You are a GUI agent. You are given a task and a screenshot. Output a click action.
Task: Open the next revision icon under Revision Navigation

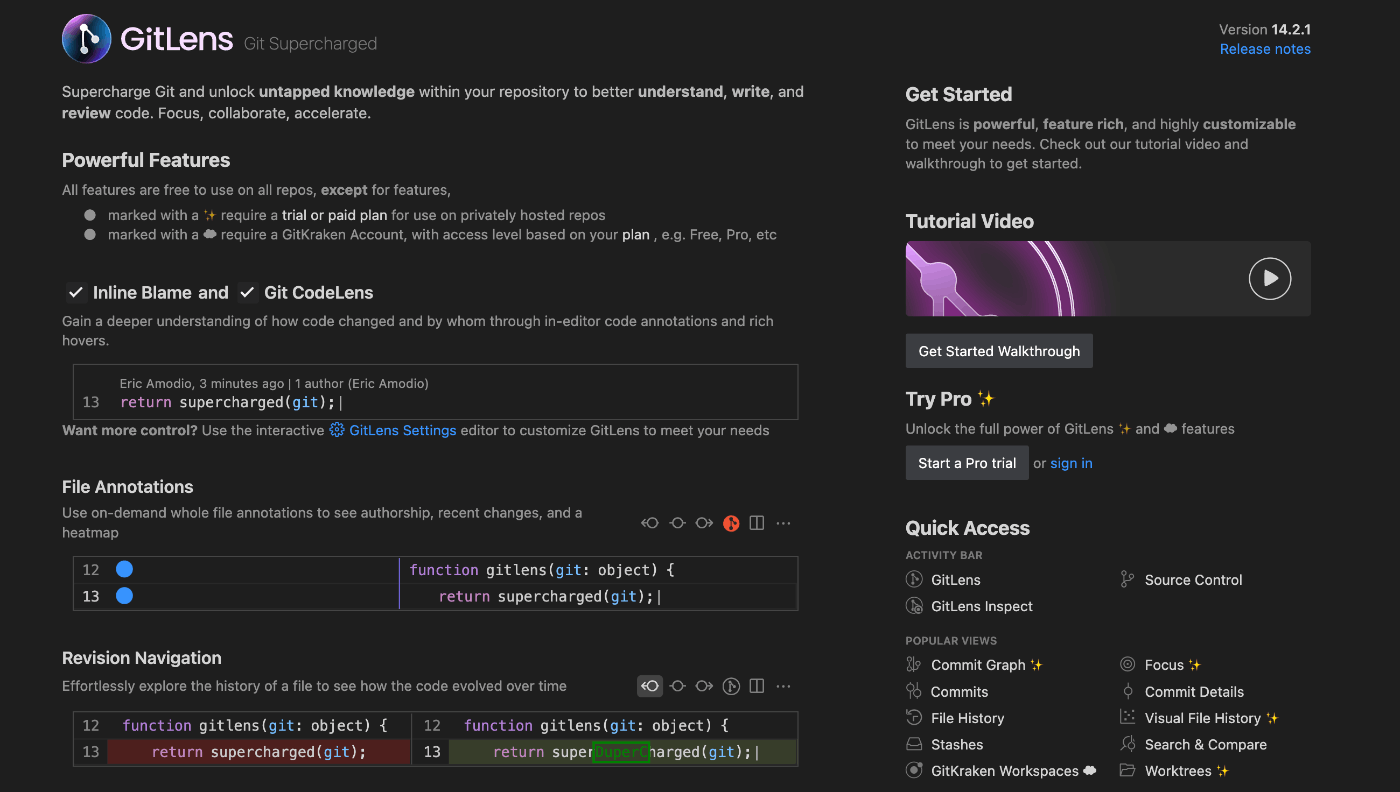point(704,686)
